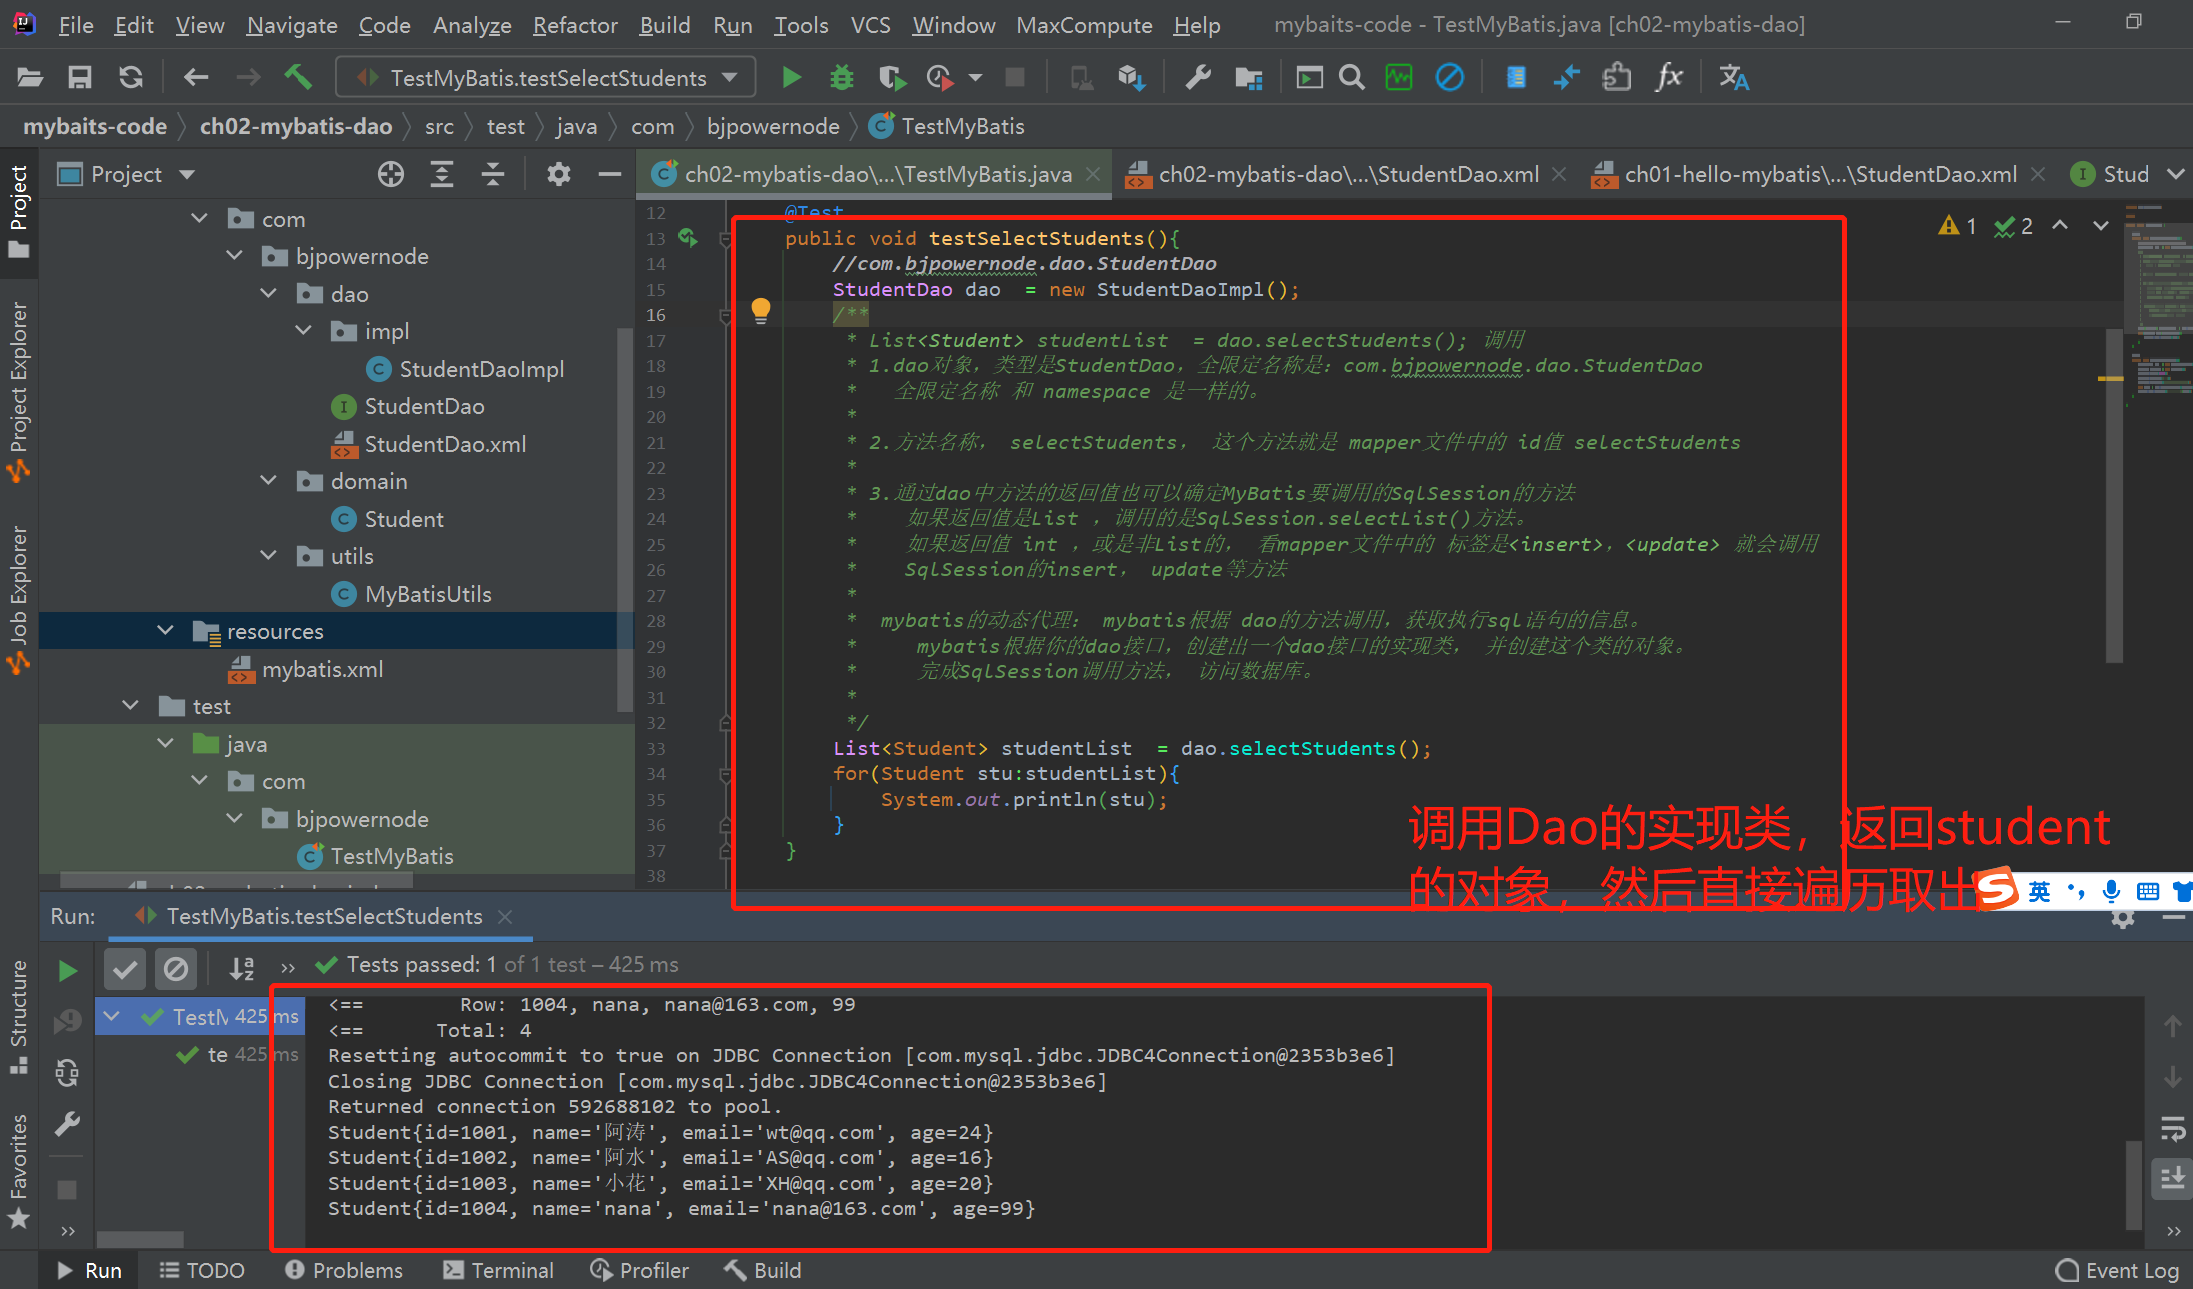This screenshot has height=1289, width=2193.
Task: Switch to ch02 StudentDao.xml editor tab
Action: tap(1347, 174)
